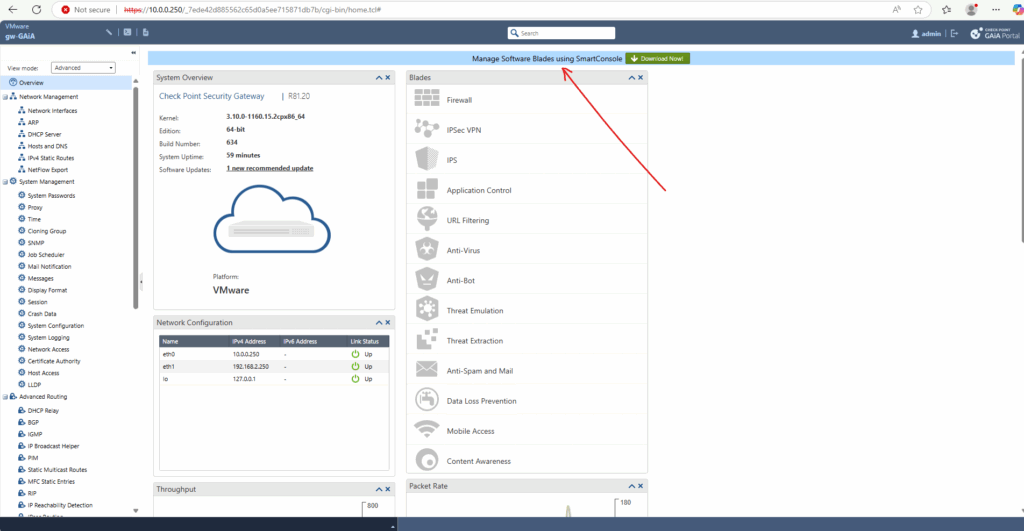Image resolution: width=1024 pixels, height=531 pixels.
Task: Click the Download Now button
Action: [x=657, y=59]
